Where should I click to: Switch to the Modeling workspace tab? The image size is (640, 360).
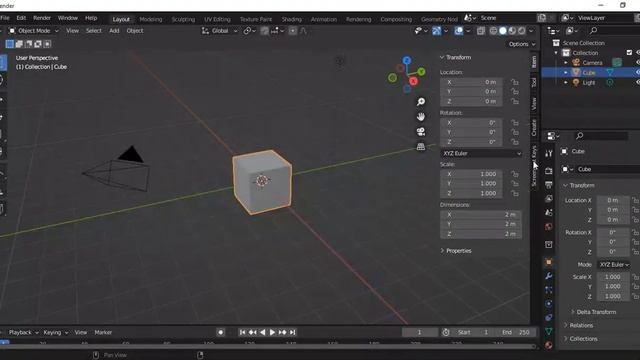point(151,19)
